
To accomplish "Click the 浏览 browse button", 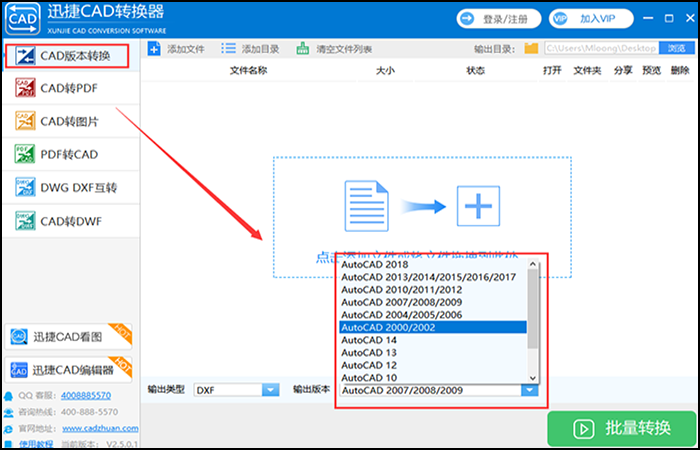I will [677, 48].
